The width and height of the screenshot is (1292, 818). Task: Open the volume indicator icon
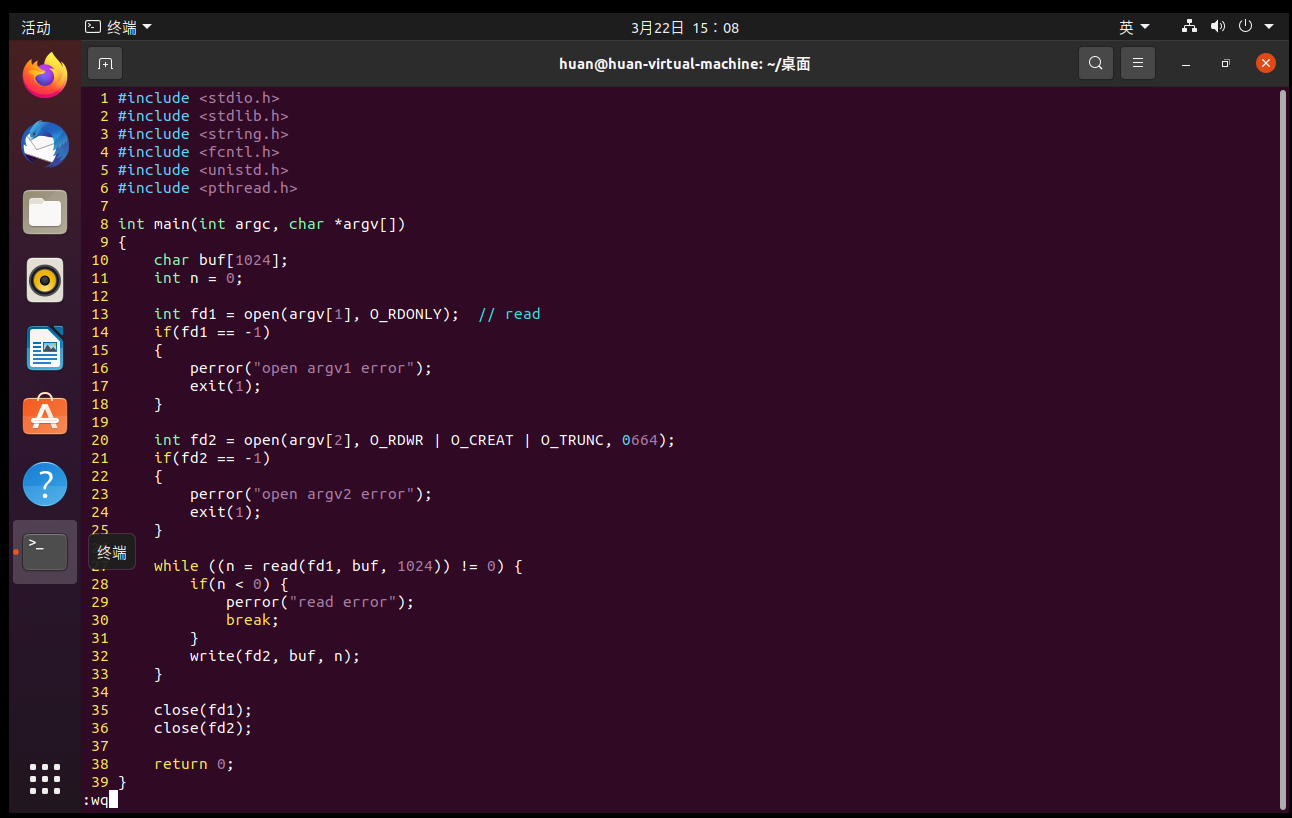pos(1218,27)
